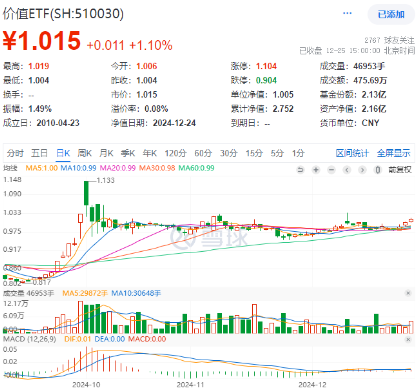Select the 周K chart tab

tap(85, 153)
